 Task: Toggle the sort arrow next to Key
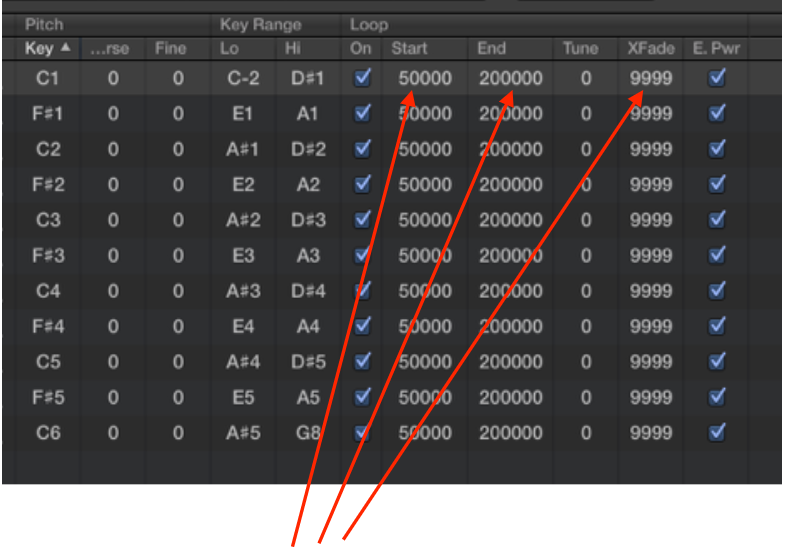pyautogui.click(x=66, y=48)
